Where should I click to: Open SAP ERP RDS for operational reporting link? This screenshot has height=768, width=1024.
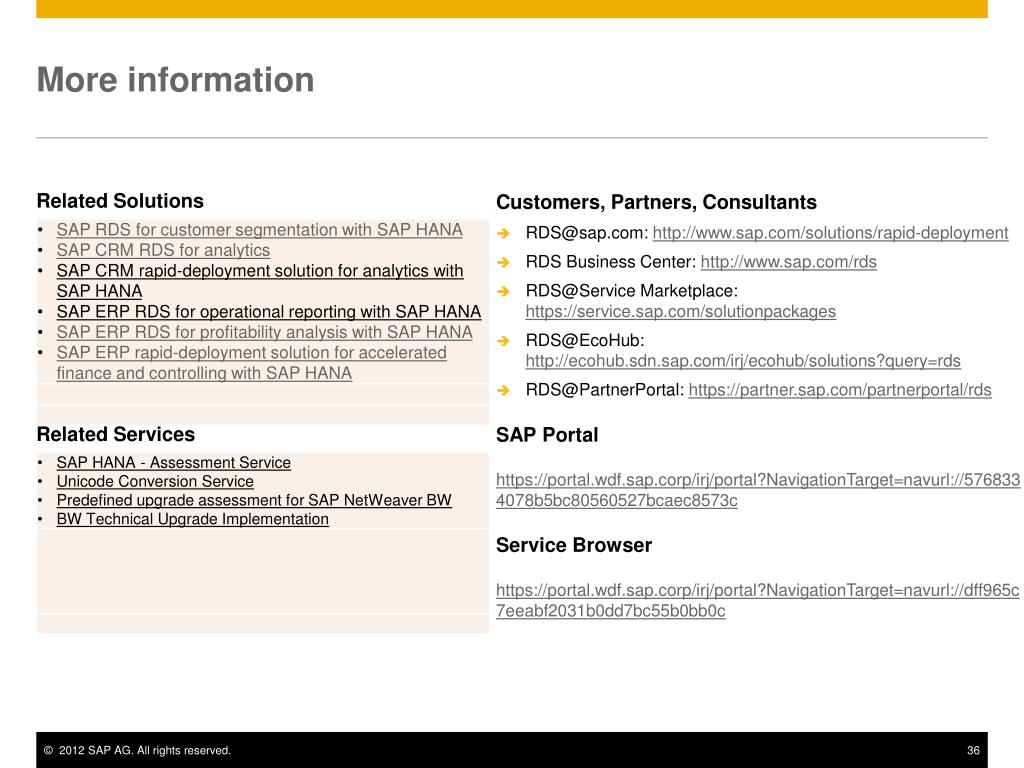[268, 312]
